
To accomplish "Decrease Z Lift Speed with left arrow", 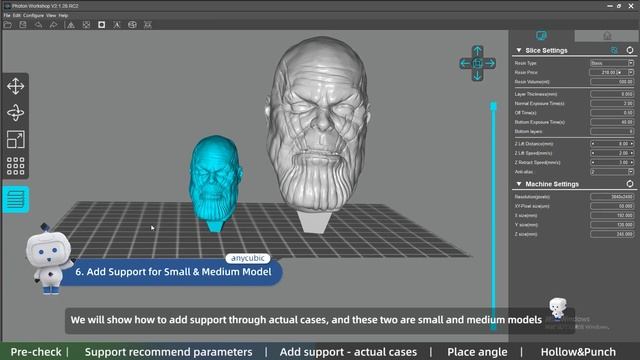I will (x=593, y=153).
